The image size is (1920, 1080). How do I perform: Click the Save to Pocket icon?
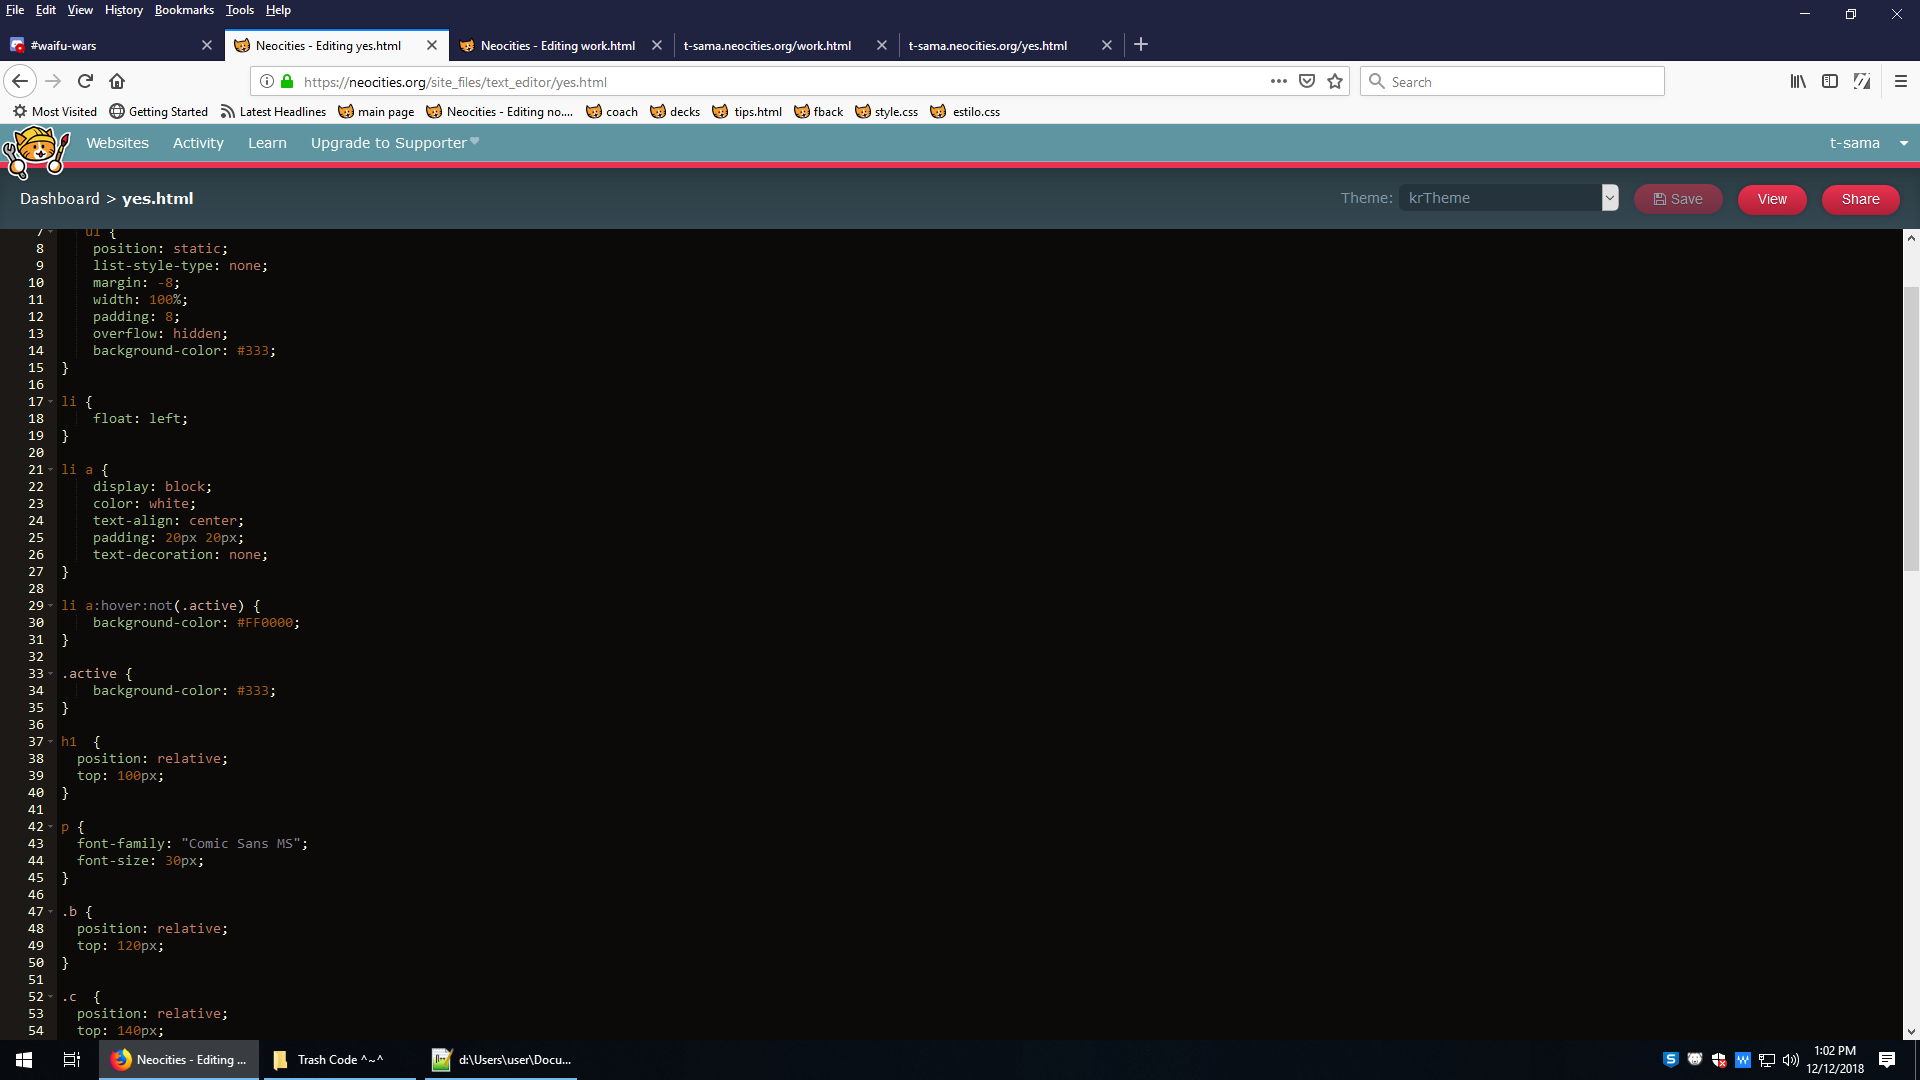pos(1307,82)
